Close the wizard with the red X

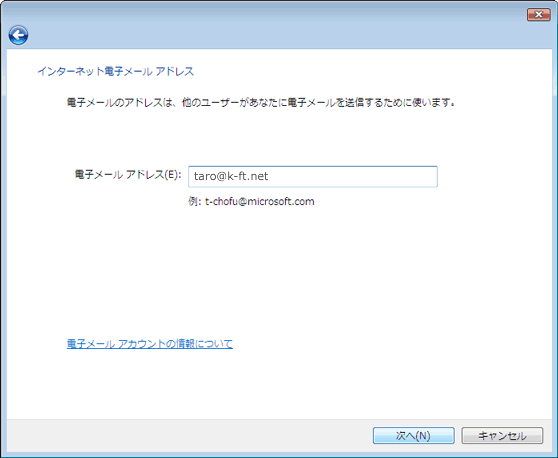click(x=538, y=15)
